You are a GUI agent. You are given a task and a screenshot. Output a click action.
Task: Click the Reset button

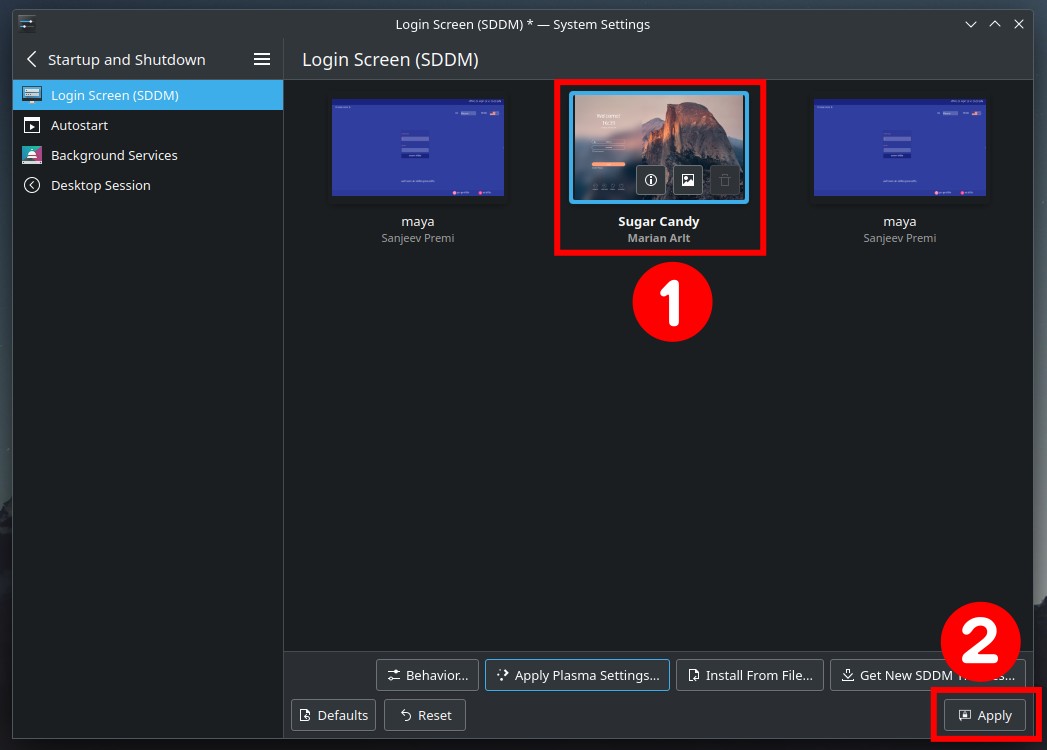tap(425, 715)
